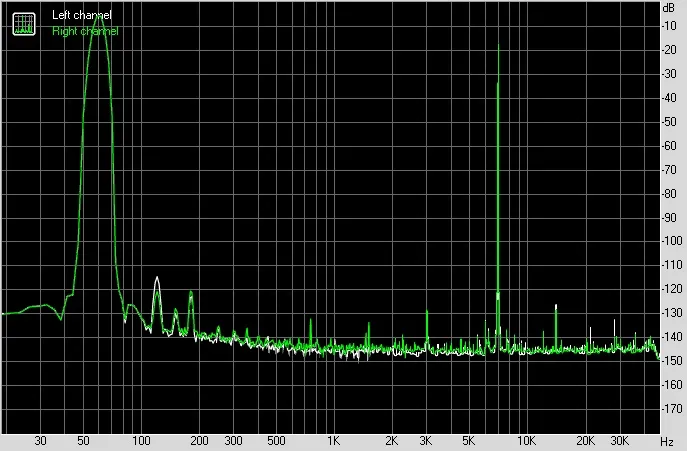Click the "-90" dB axis value

click(669, 217)
